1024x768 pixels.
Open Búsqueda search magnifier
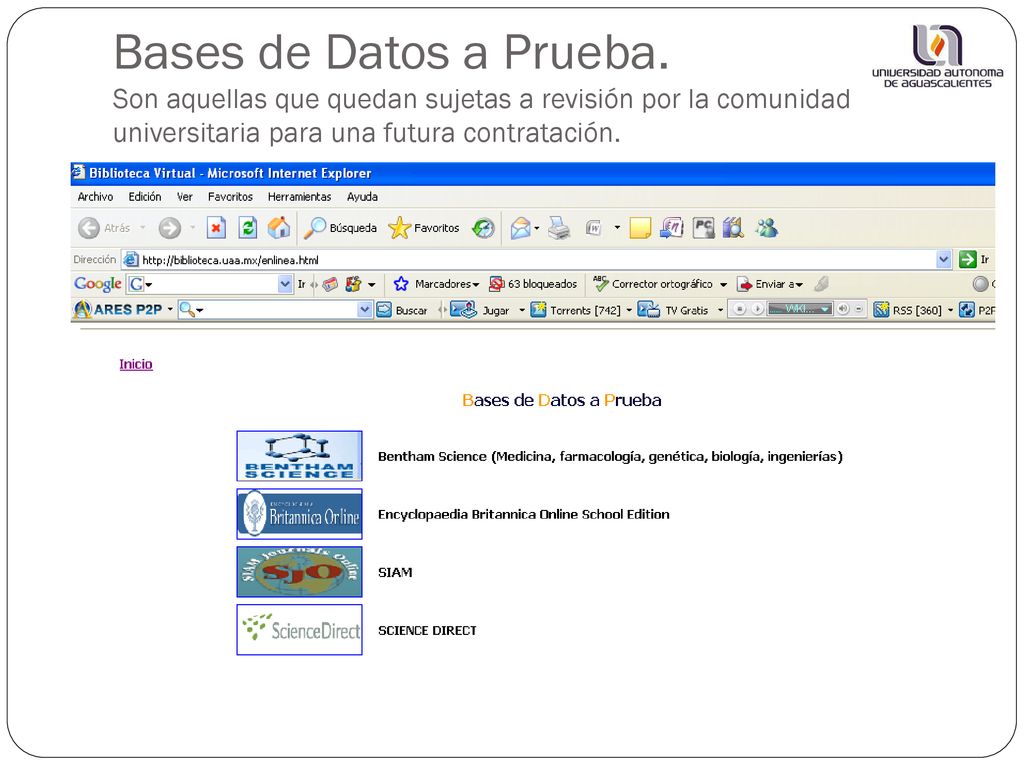click(341, 228)
